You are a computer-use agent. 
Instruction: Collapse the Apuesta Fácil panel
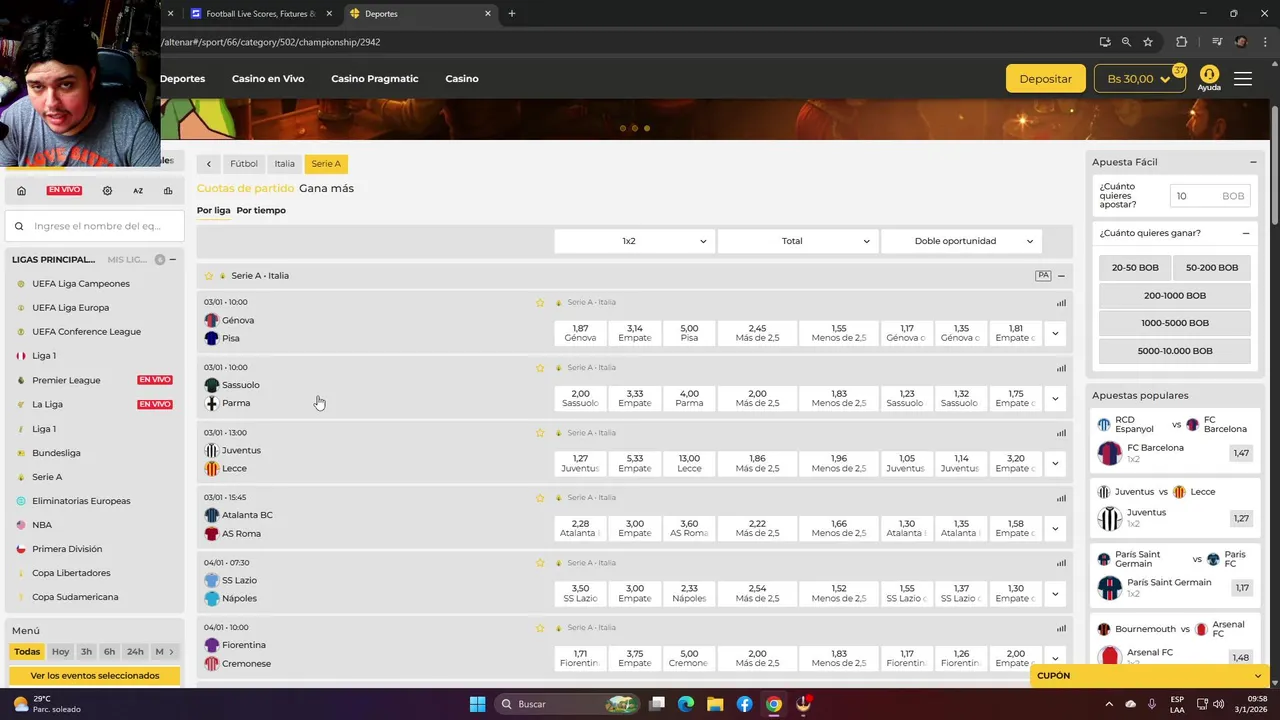point(1253,162)
